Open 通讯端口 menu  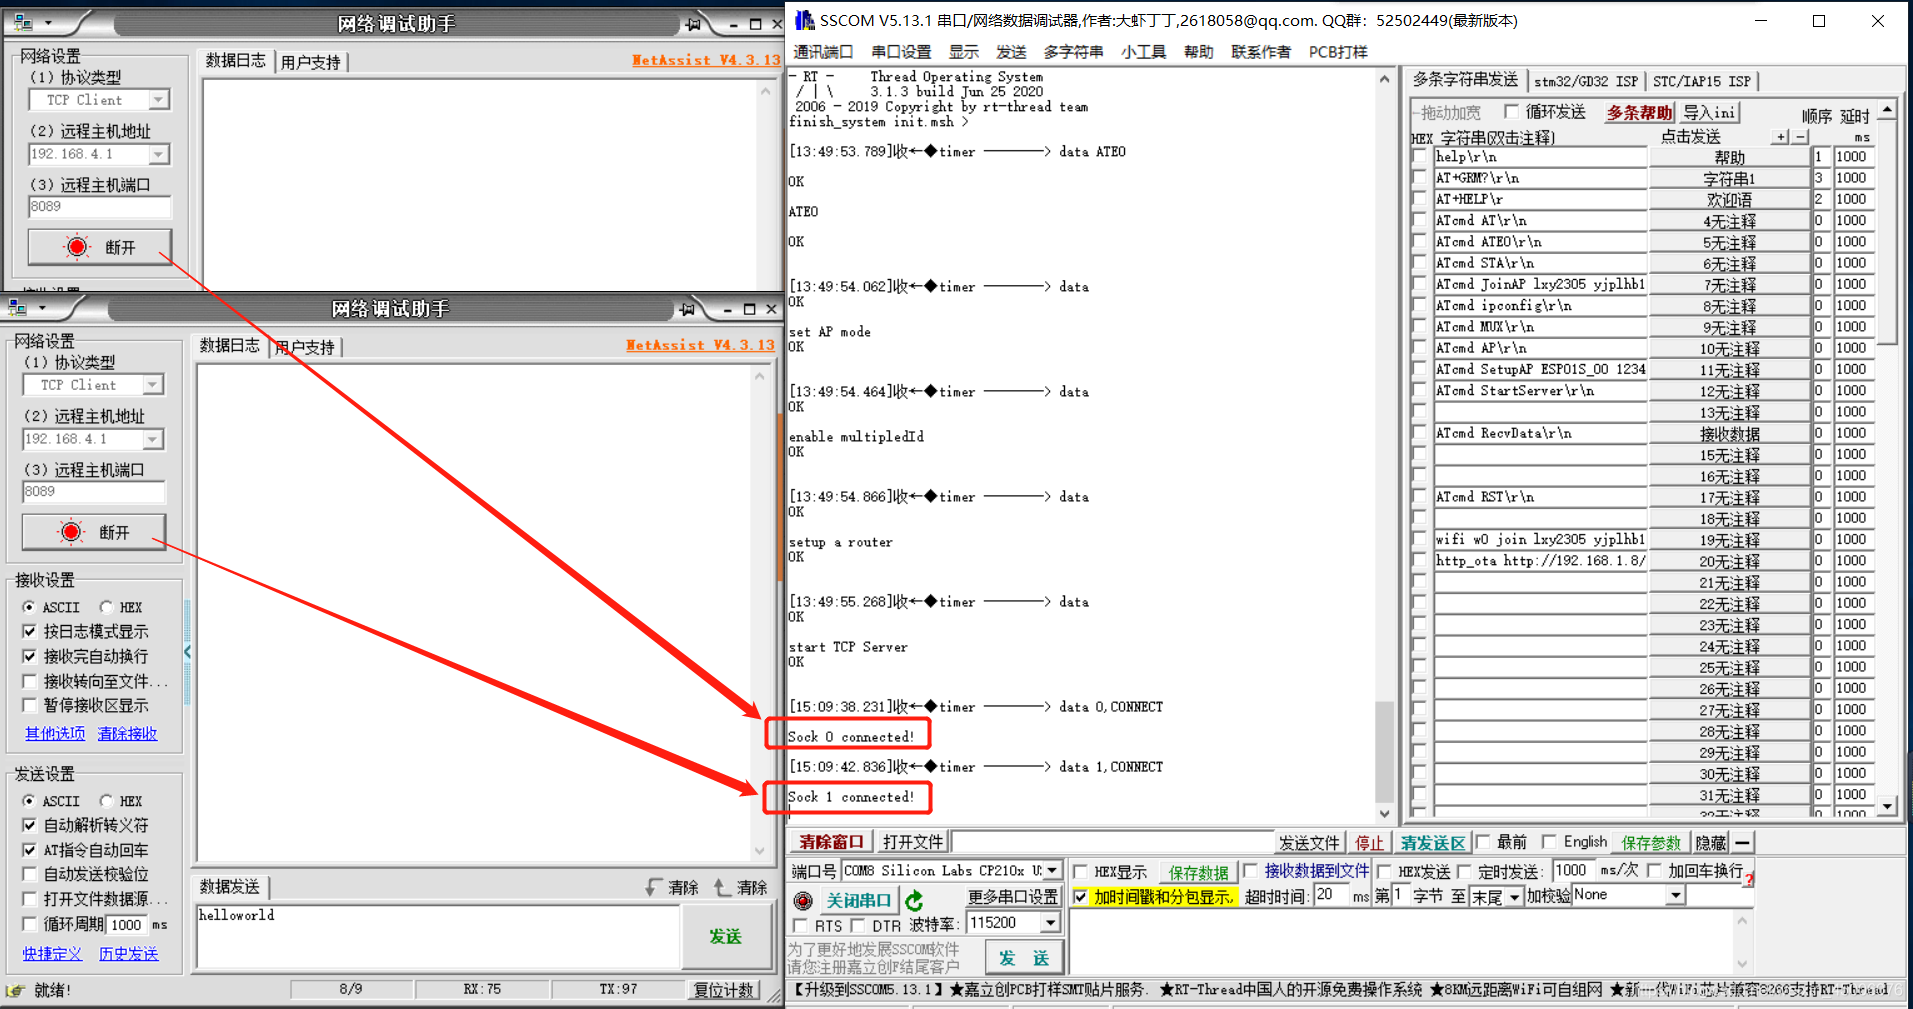(x=823, y=52)
